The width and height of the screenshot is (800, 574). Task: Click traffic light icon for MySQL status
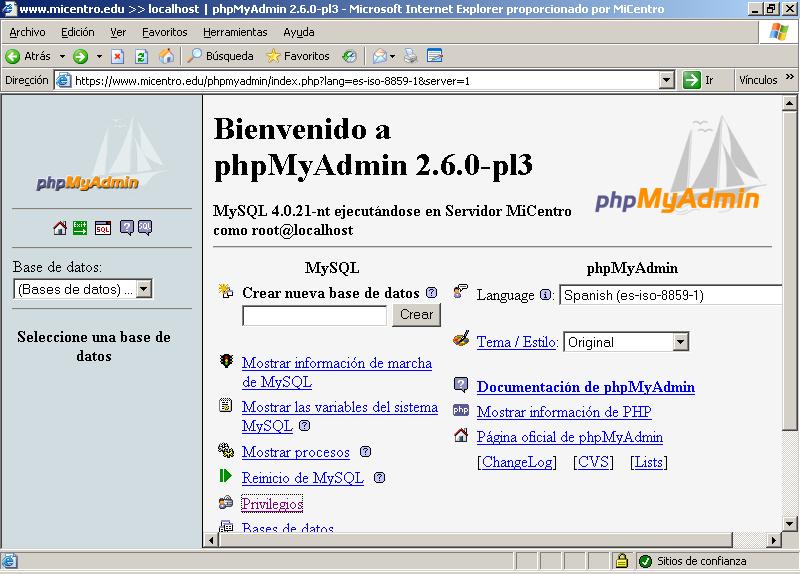(x=226, y=361)
